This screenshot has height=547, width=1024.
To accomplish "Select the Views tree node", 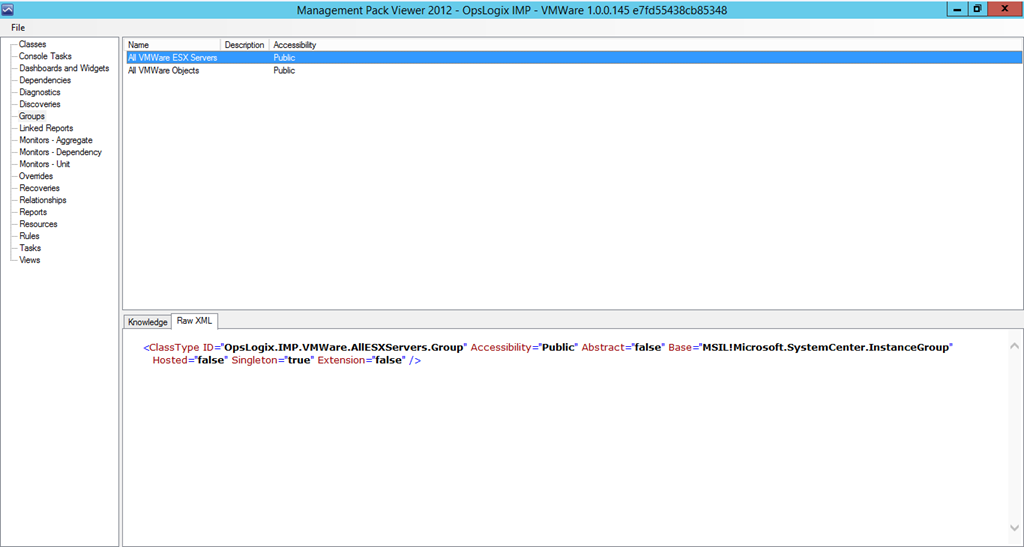I will coord(30,260).
